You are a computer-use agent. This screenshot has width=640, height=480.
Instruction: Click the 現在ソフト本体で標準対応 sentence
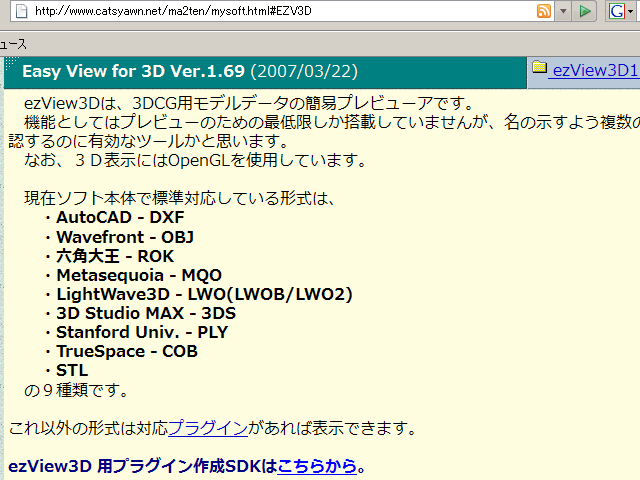[180, 198]
